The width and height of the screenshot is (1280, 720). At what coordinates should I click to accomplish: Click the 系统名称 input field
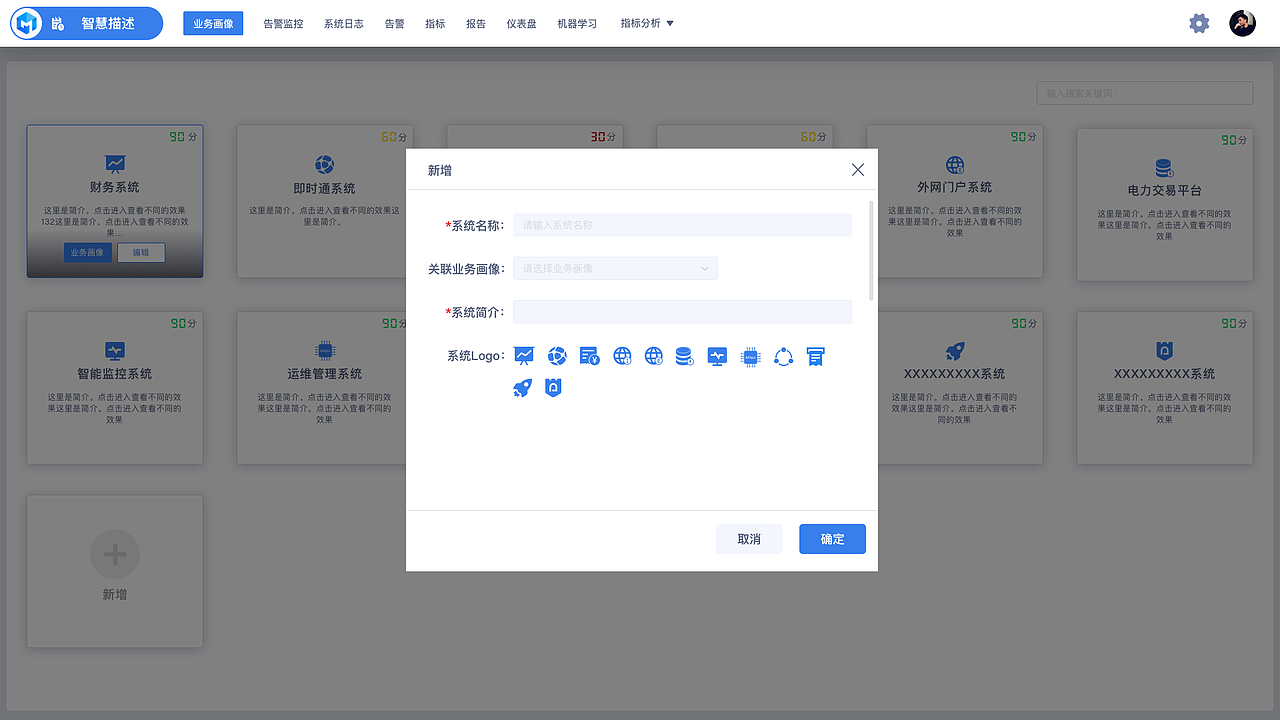[682, 224]
